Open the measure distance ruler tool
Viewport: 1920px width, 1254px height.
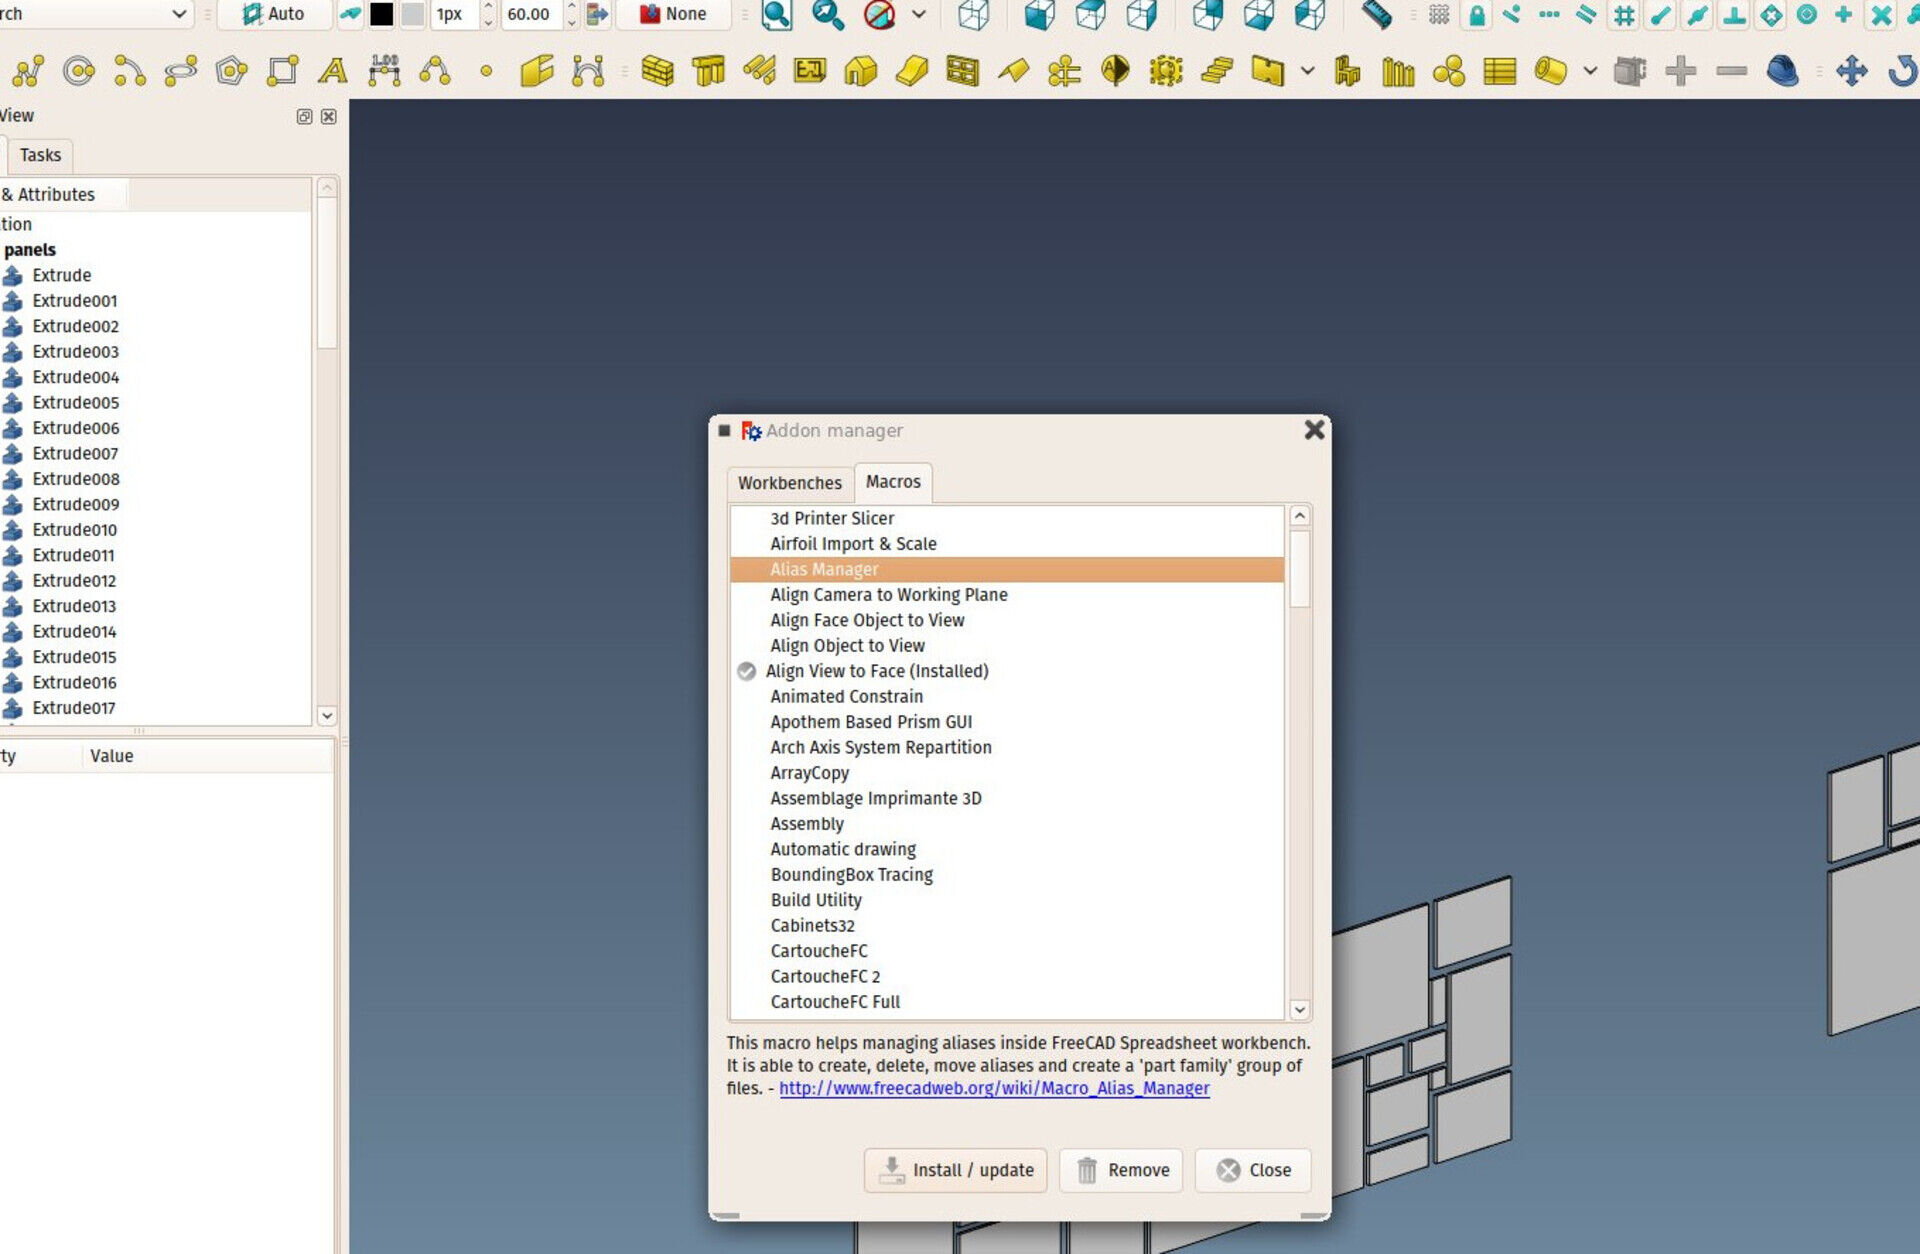pyautogui.click(x=1377, y=14)
